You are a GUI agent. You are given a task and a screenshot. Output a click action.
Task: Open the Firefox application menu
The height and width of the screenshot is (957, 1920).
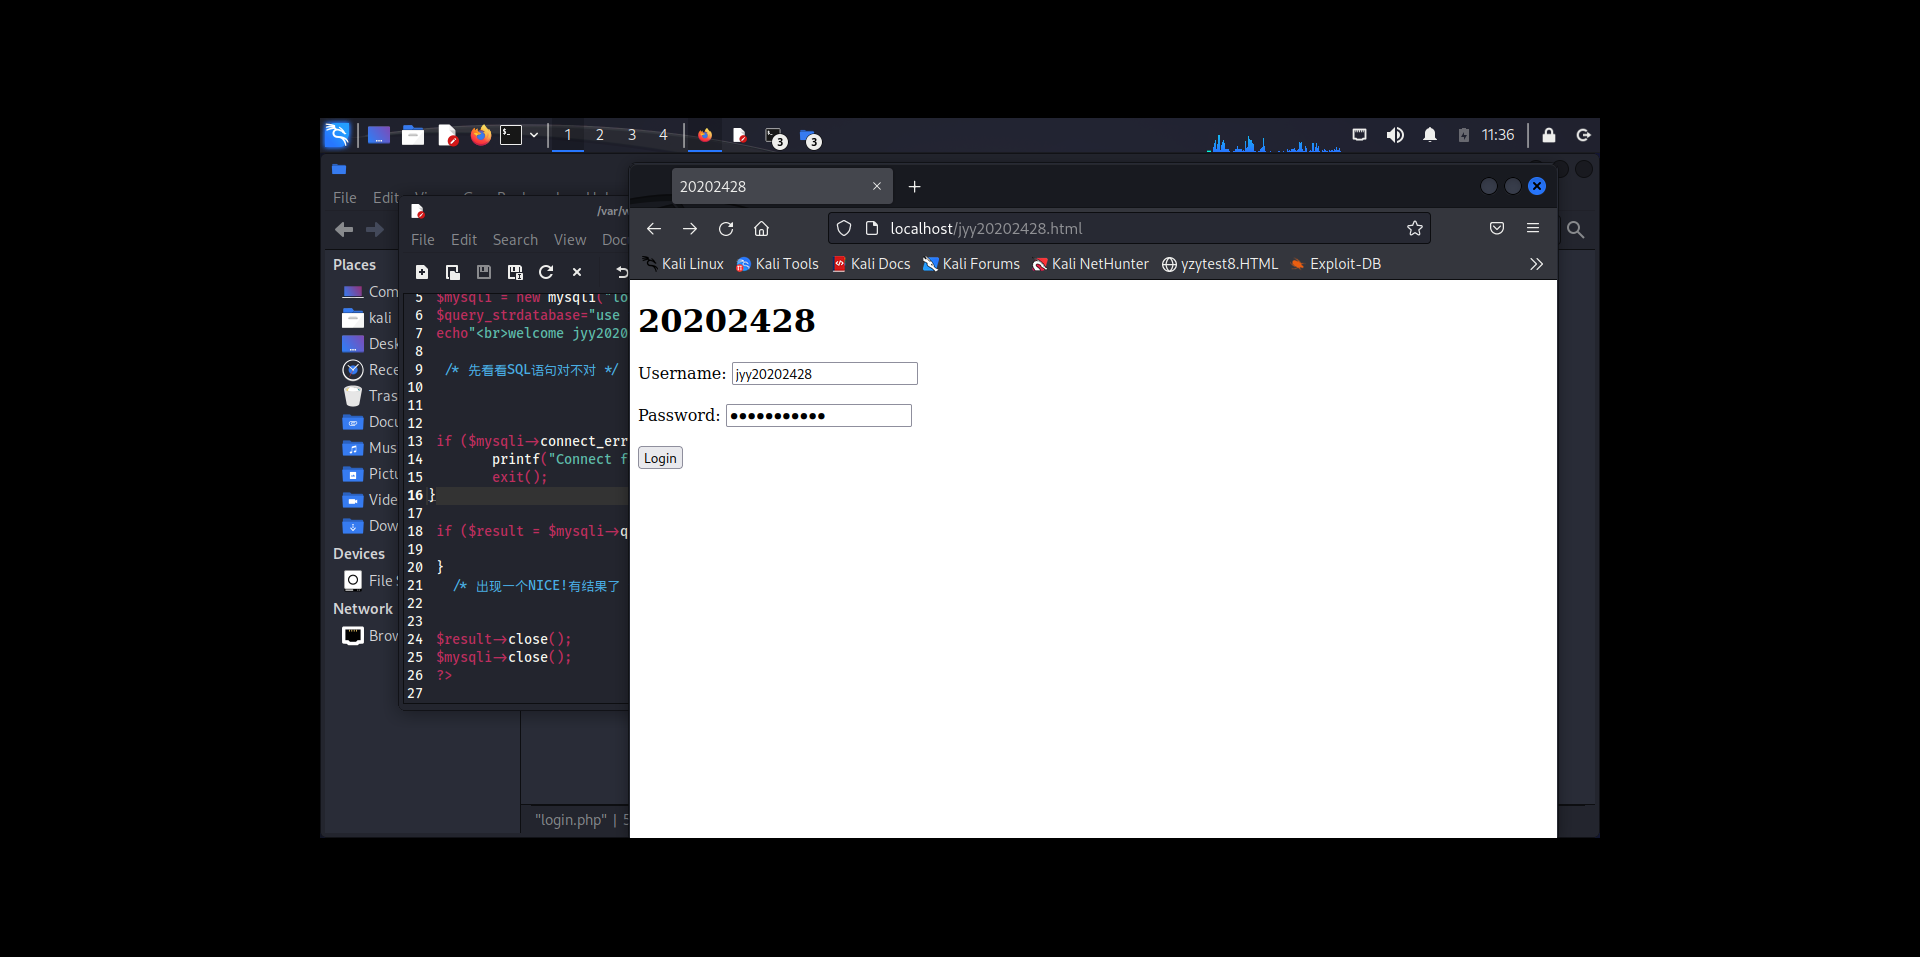tap(1533, 229)
